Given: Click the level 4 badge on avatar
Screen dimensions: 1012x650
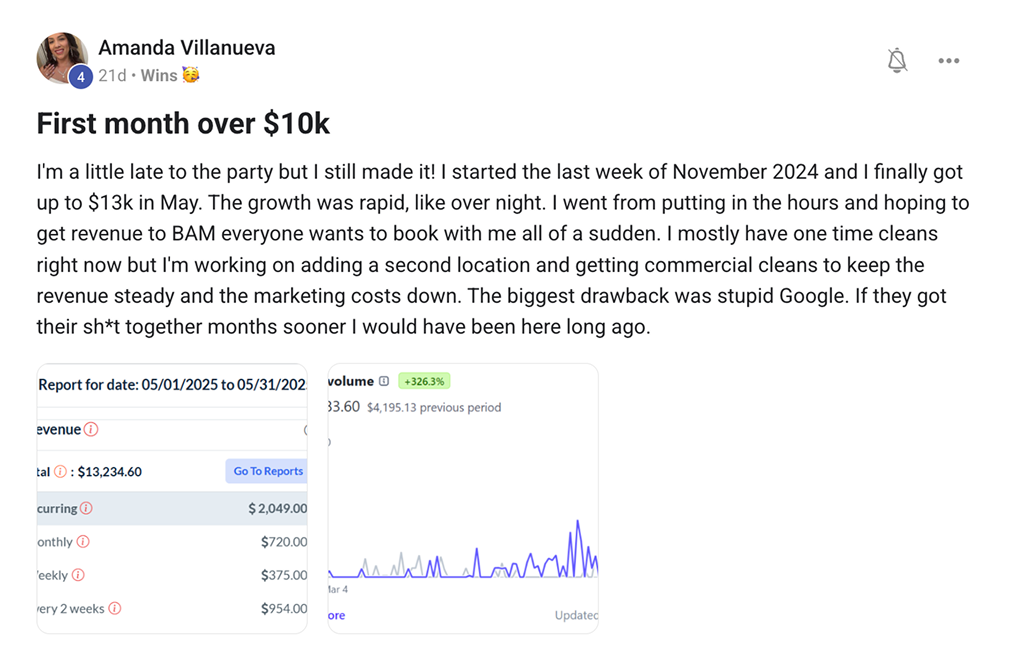Looking at the screenshot, I should (x=81, y=77).
